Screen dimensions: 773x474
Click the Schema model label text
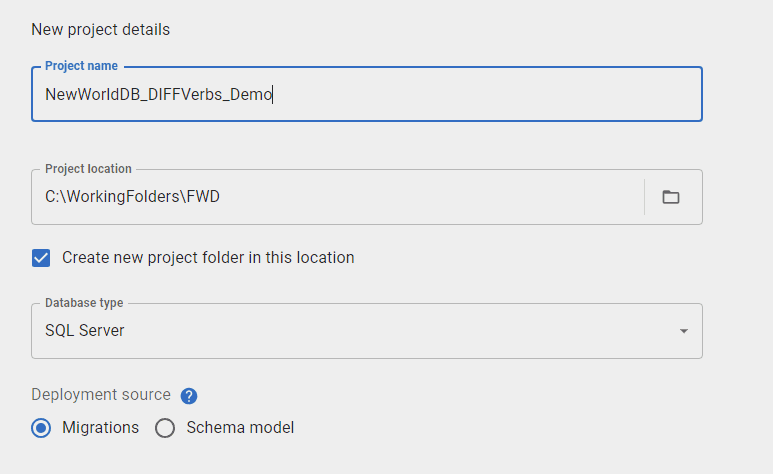point(240,428)
